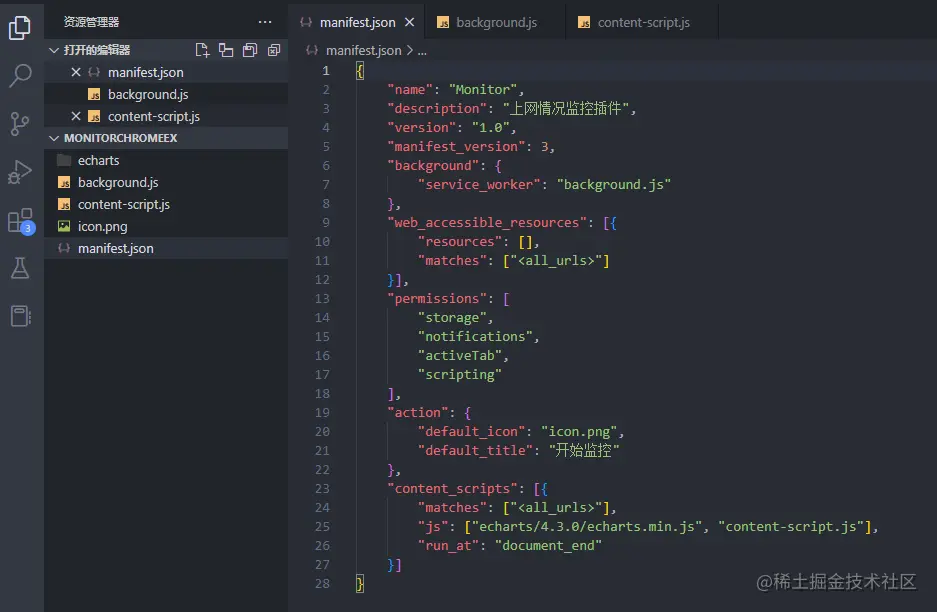Click the "storage" permission string
Viewport: 937px width, 612px height.
[452, 317]
